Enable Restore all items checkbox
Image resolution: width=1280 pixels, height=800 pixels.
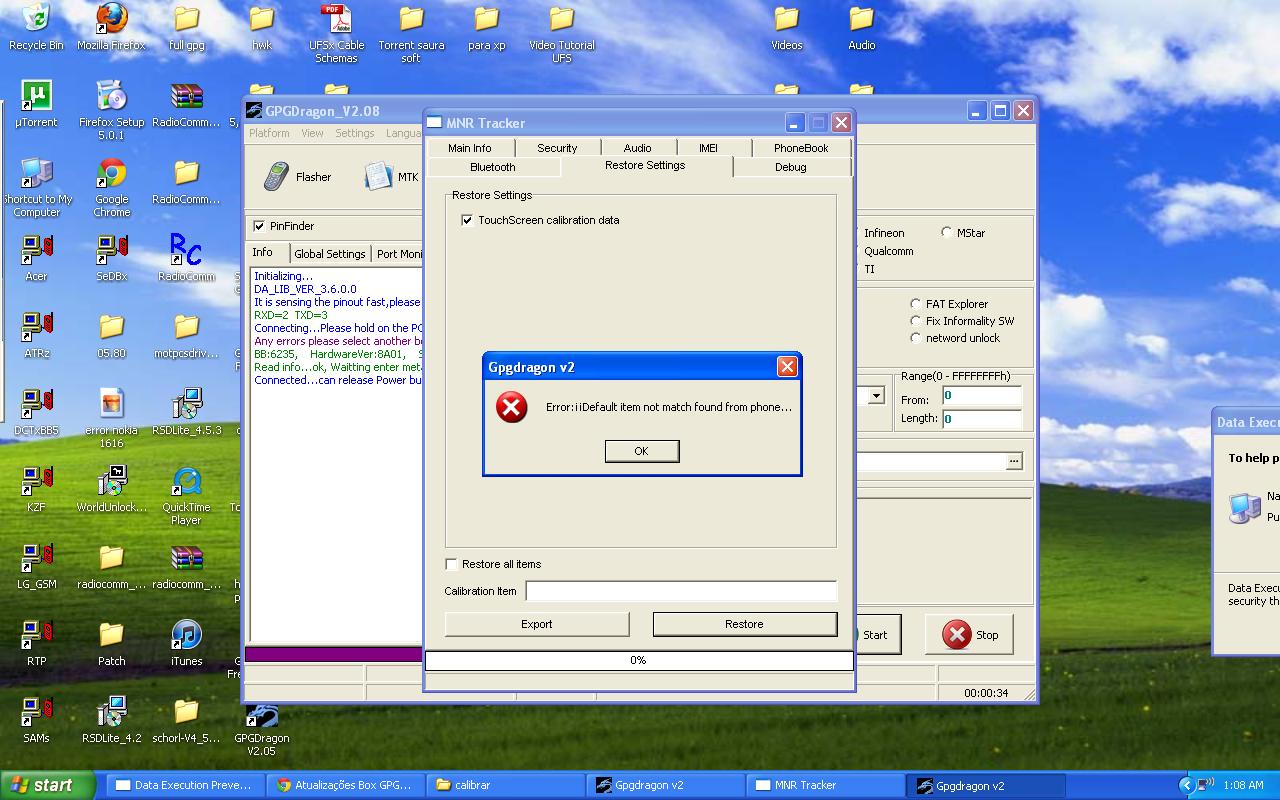coord(451,564)
